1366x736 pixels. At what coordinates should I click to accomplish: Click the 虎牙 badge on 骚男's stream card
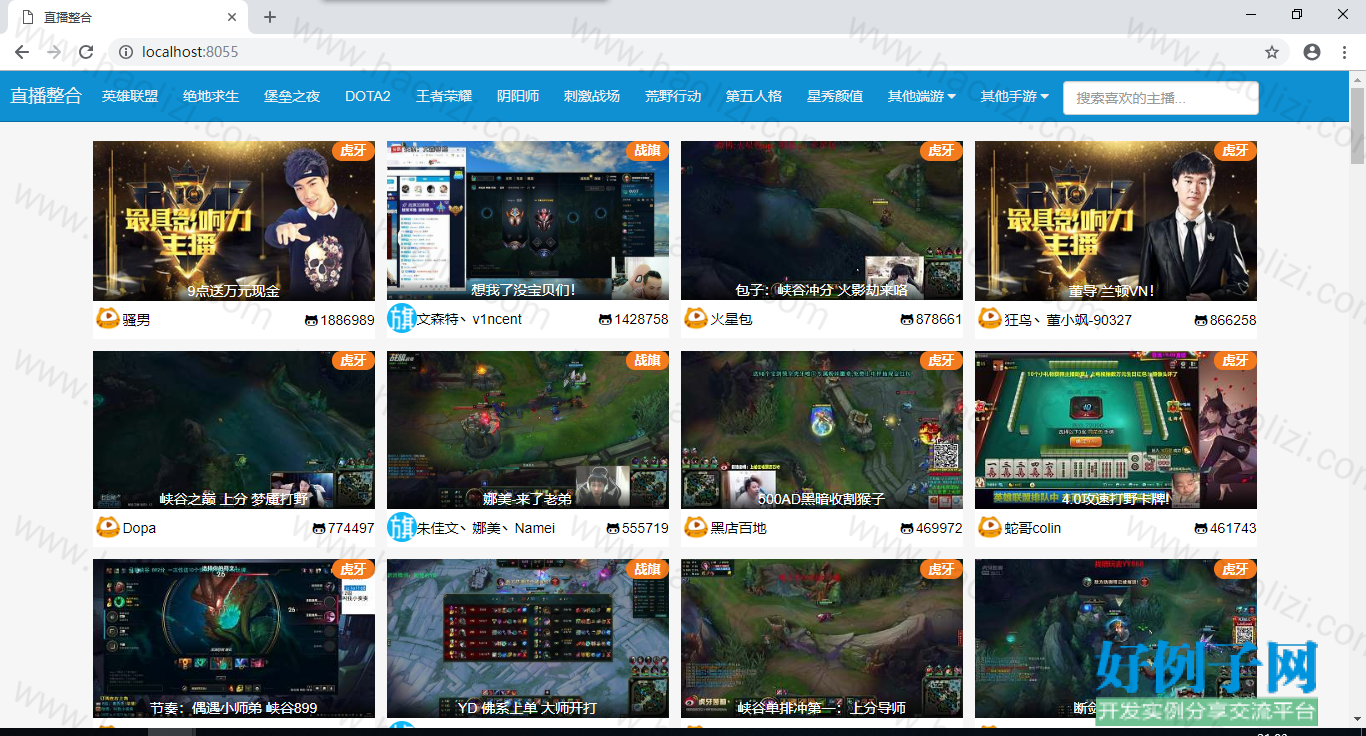point(354,151)
